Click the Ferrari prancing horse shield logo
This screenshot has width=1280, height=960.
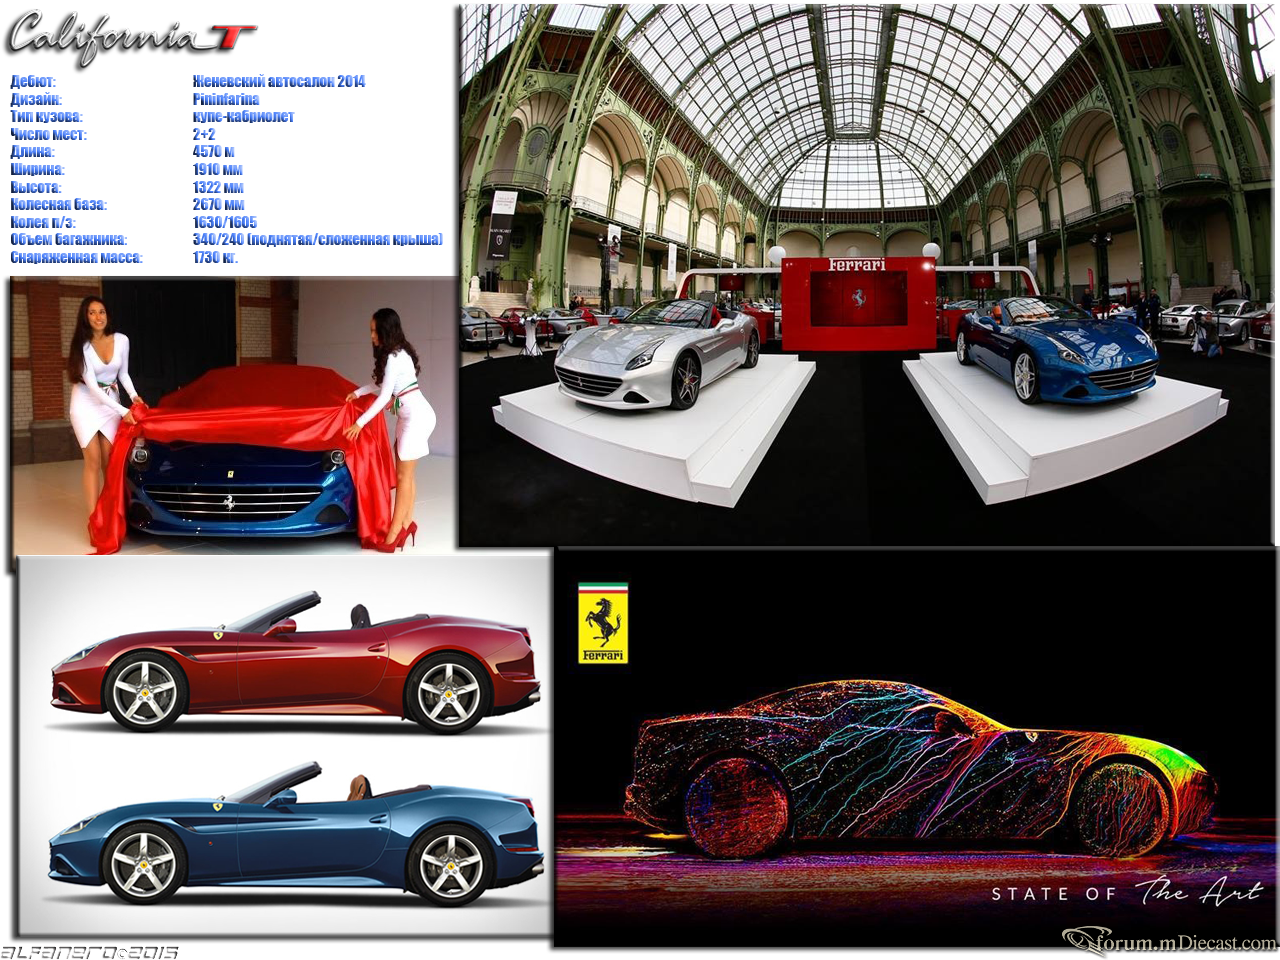coord(603,622)
